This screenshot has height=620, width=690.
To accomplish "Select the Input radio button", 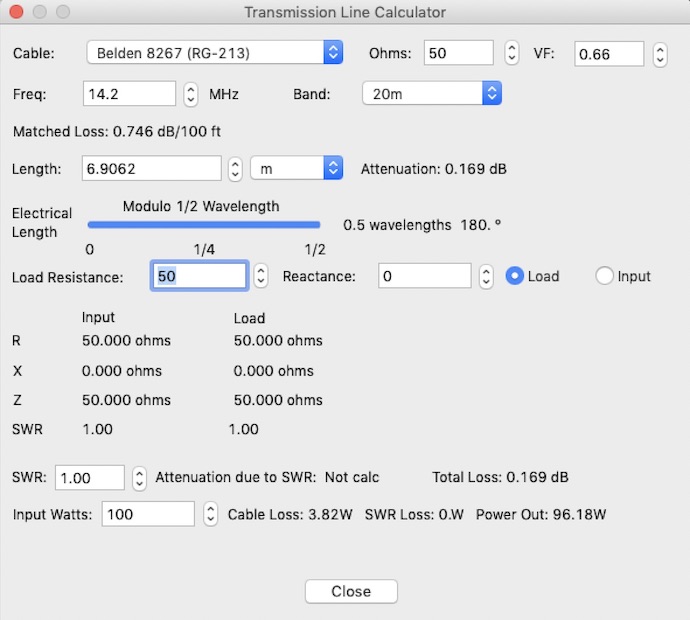I will coord(604,276).
